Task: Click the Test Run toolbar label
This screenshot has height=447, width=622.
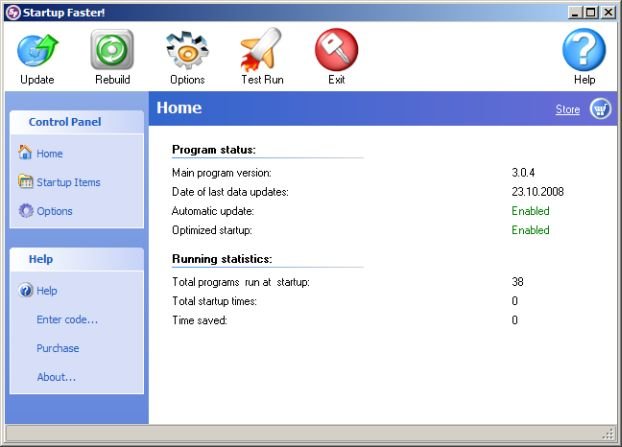Action: pyautogui.click(x=262, y=79)
